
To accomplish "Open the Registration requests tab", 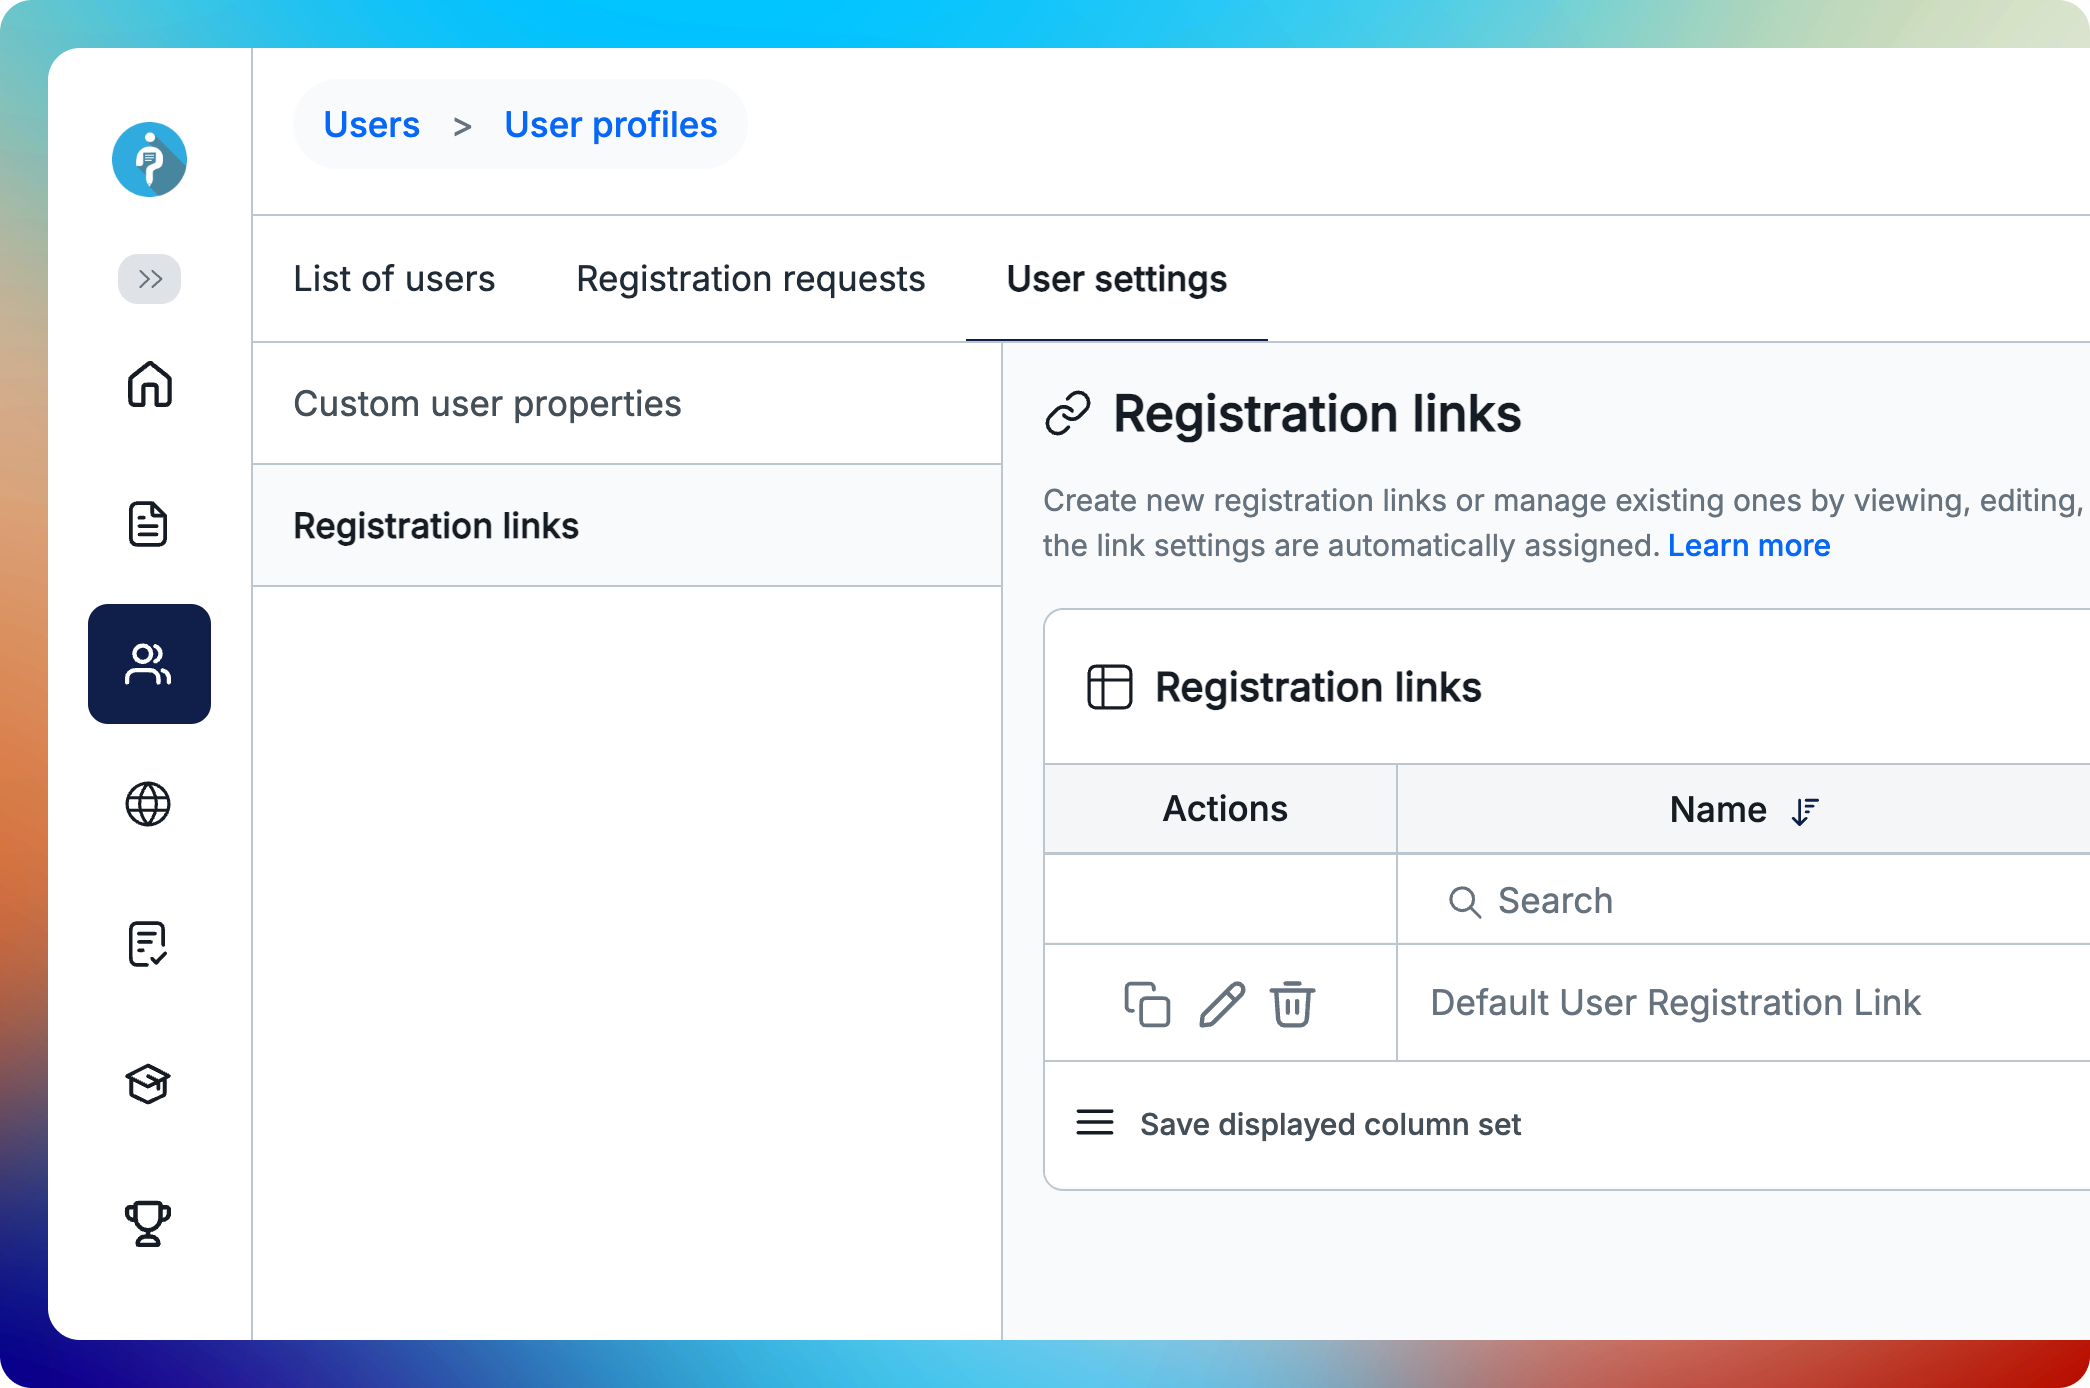I will [x=750, y=279].
